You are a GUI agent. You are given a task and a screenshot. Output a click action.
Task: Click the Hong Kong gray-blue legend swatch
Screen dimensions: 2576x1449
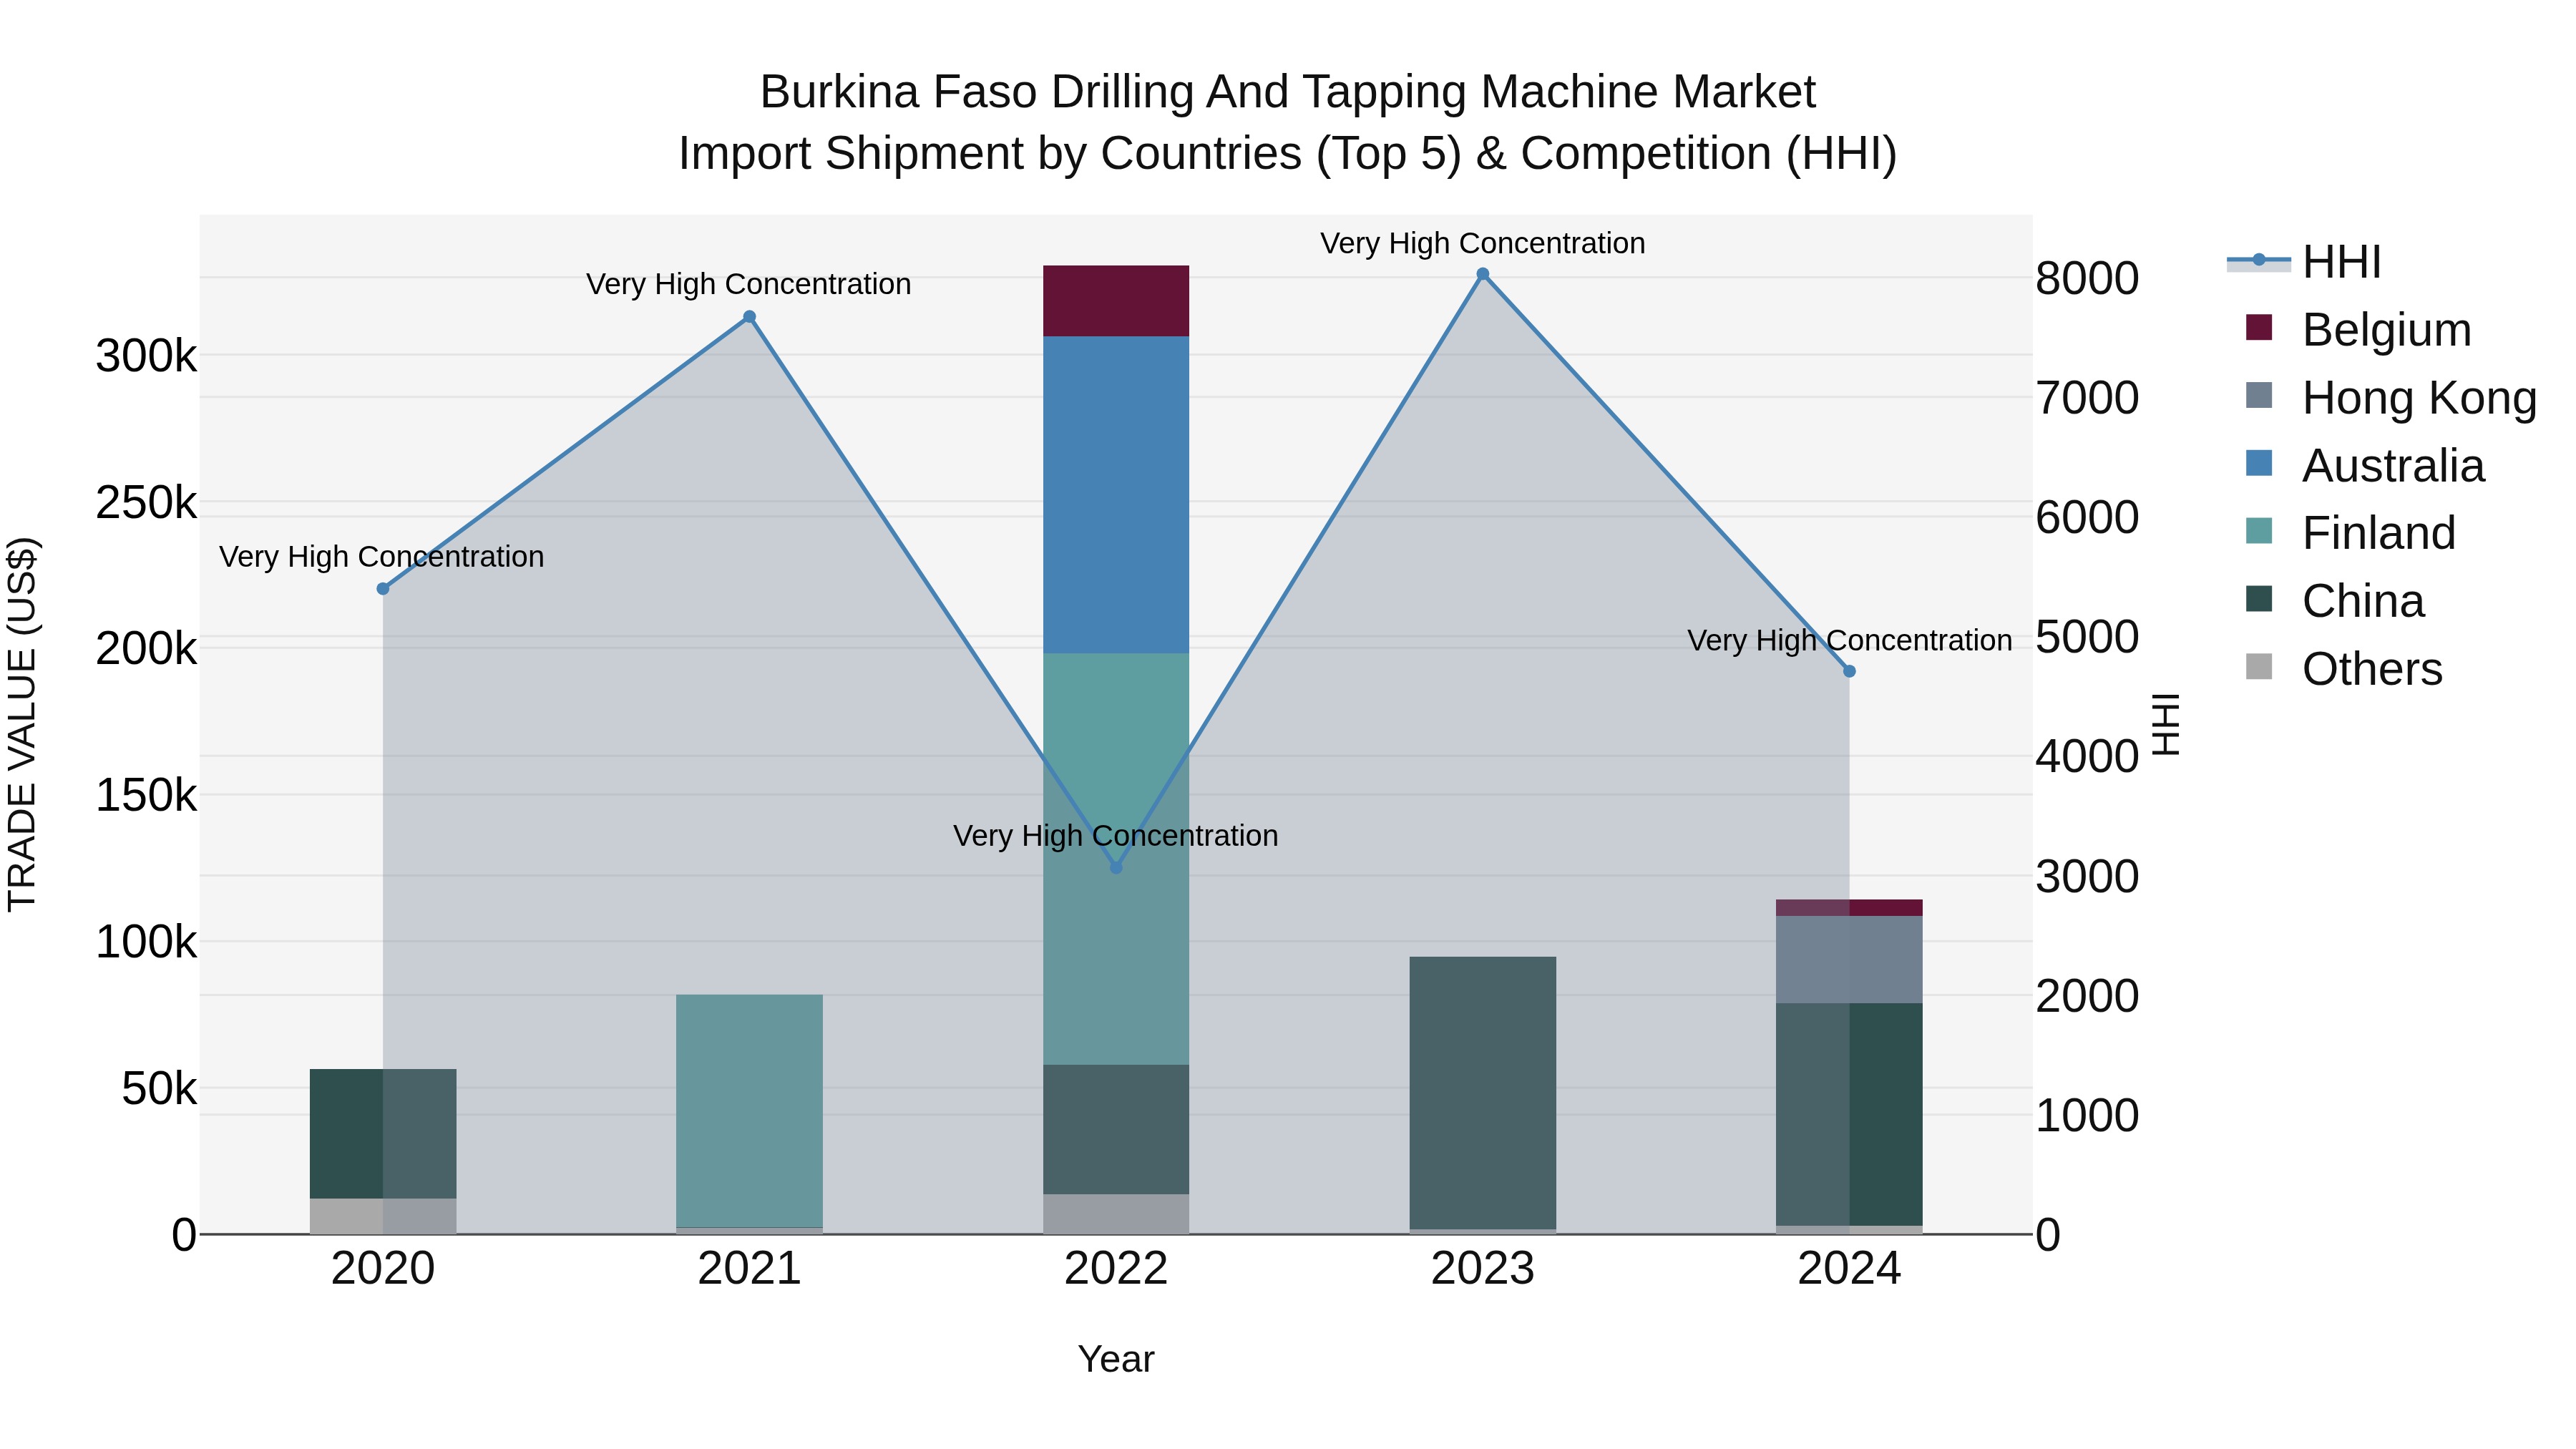(x=2258, y=396)
